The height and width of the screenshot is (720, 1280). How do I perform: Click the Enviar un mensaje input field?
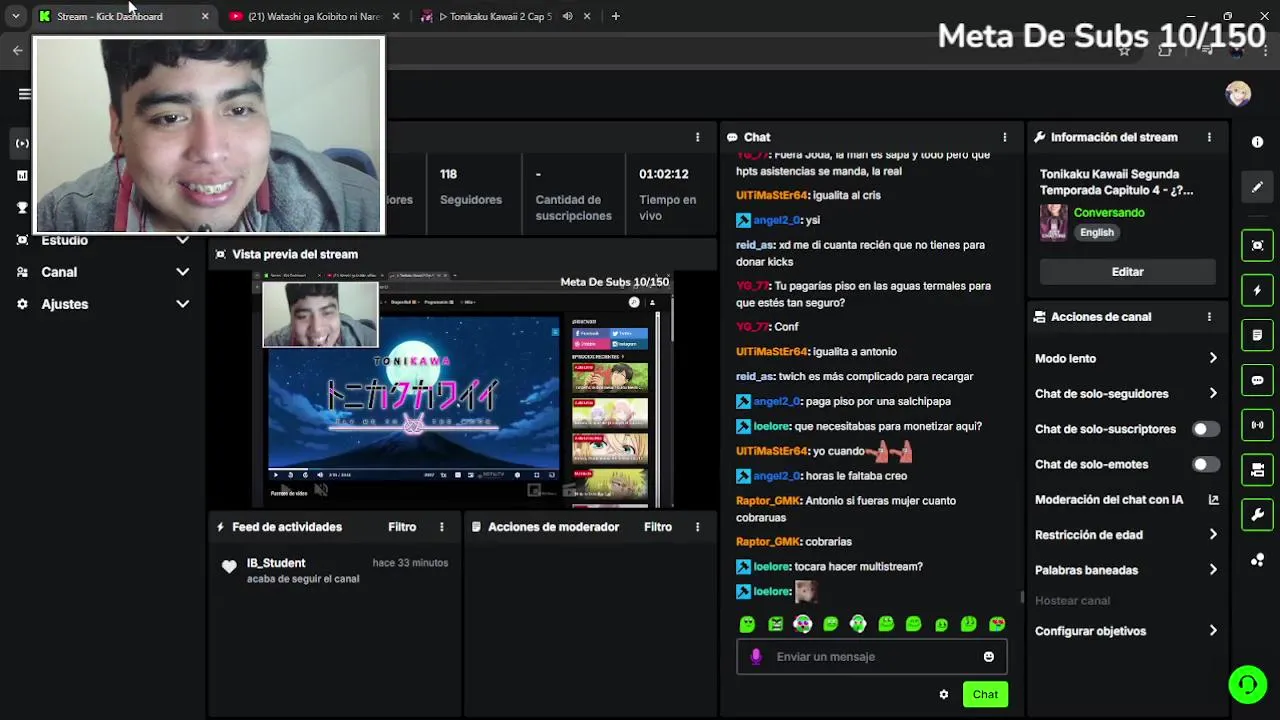click(872, 657)
